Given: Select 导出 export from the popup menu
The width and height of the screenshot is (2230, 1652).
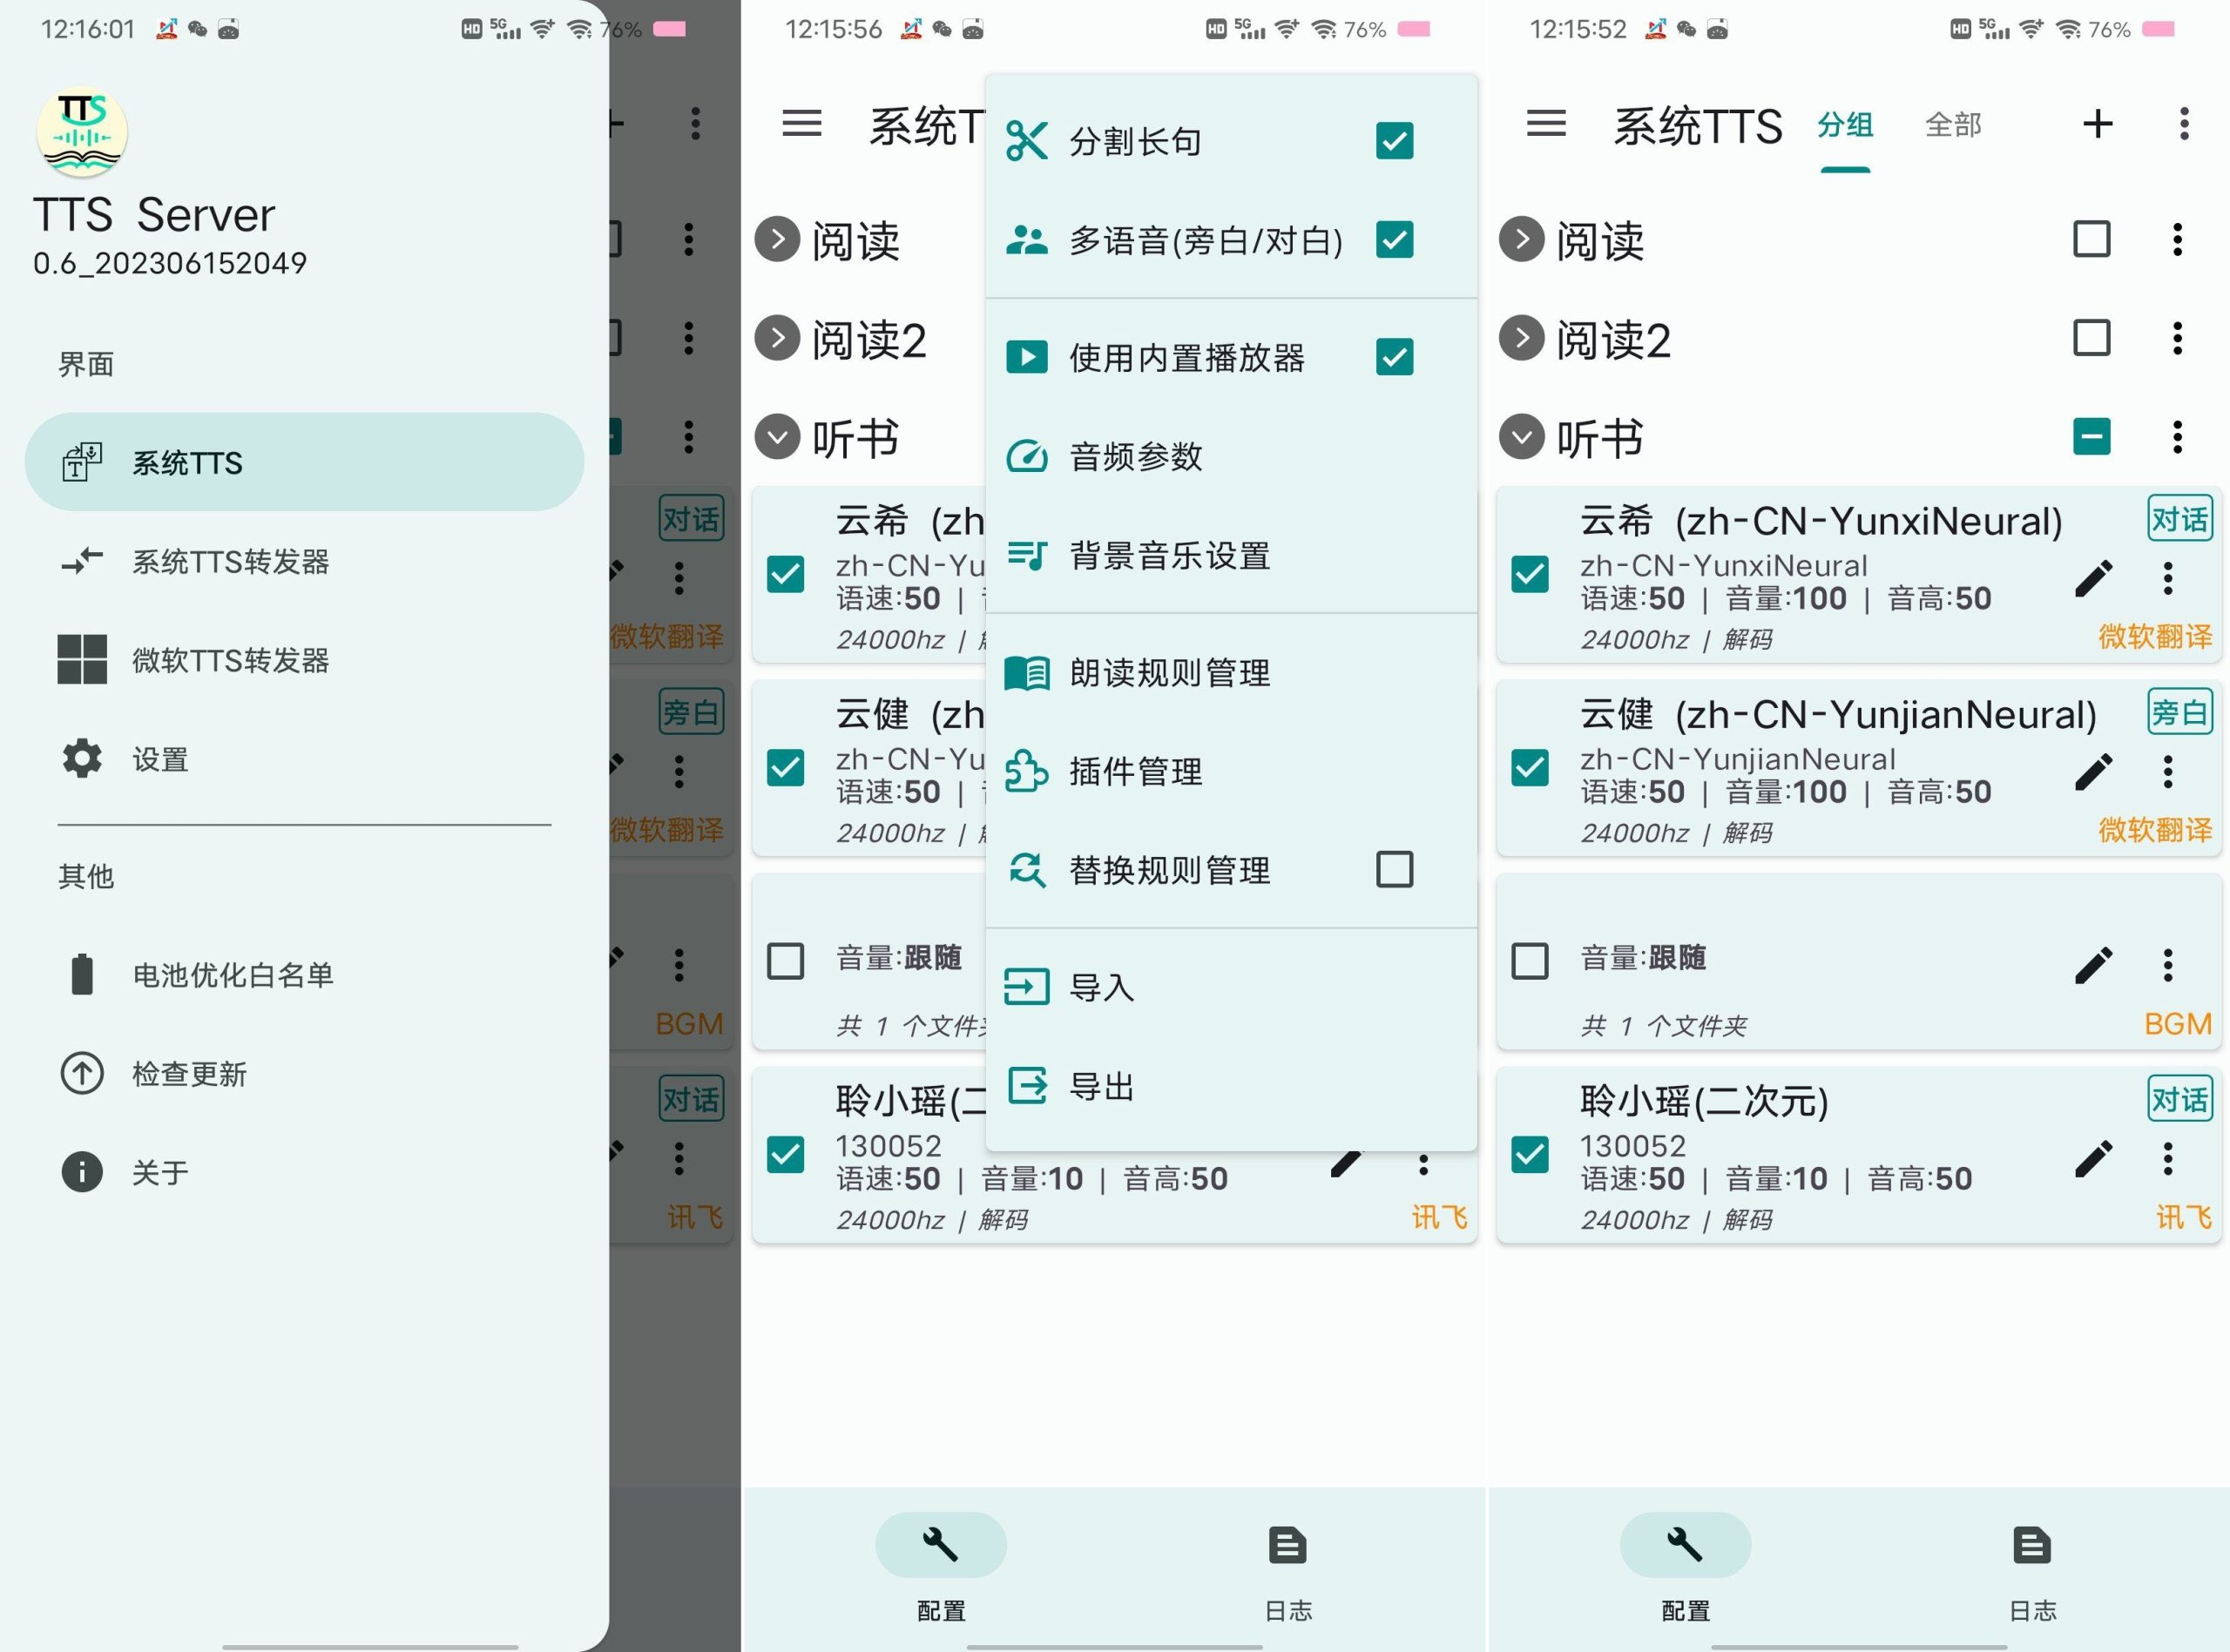Looking at the screenshot, I should click(1101, 1086).
